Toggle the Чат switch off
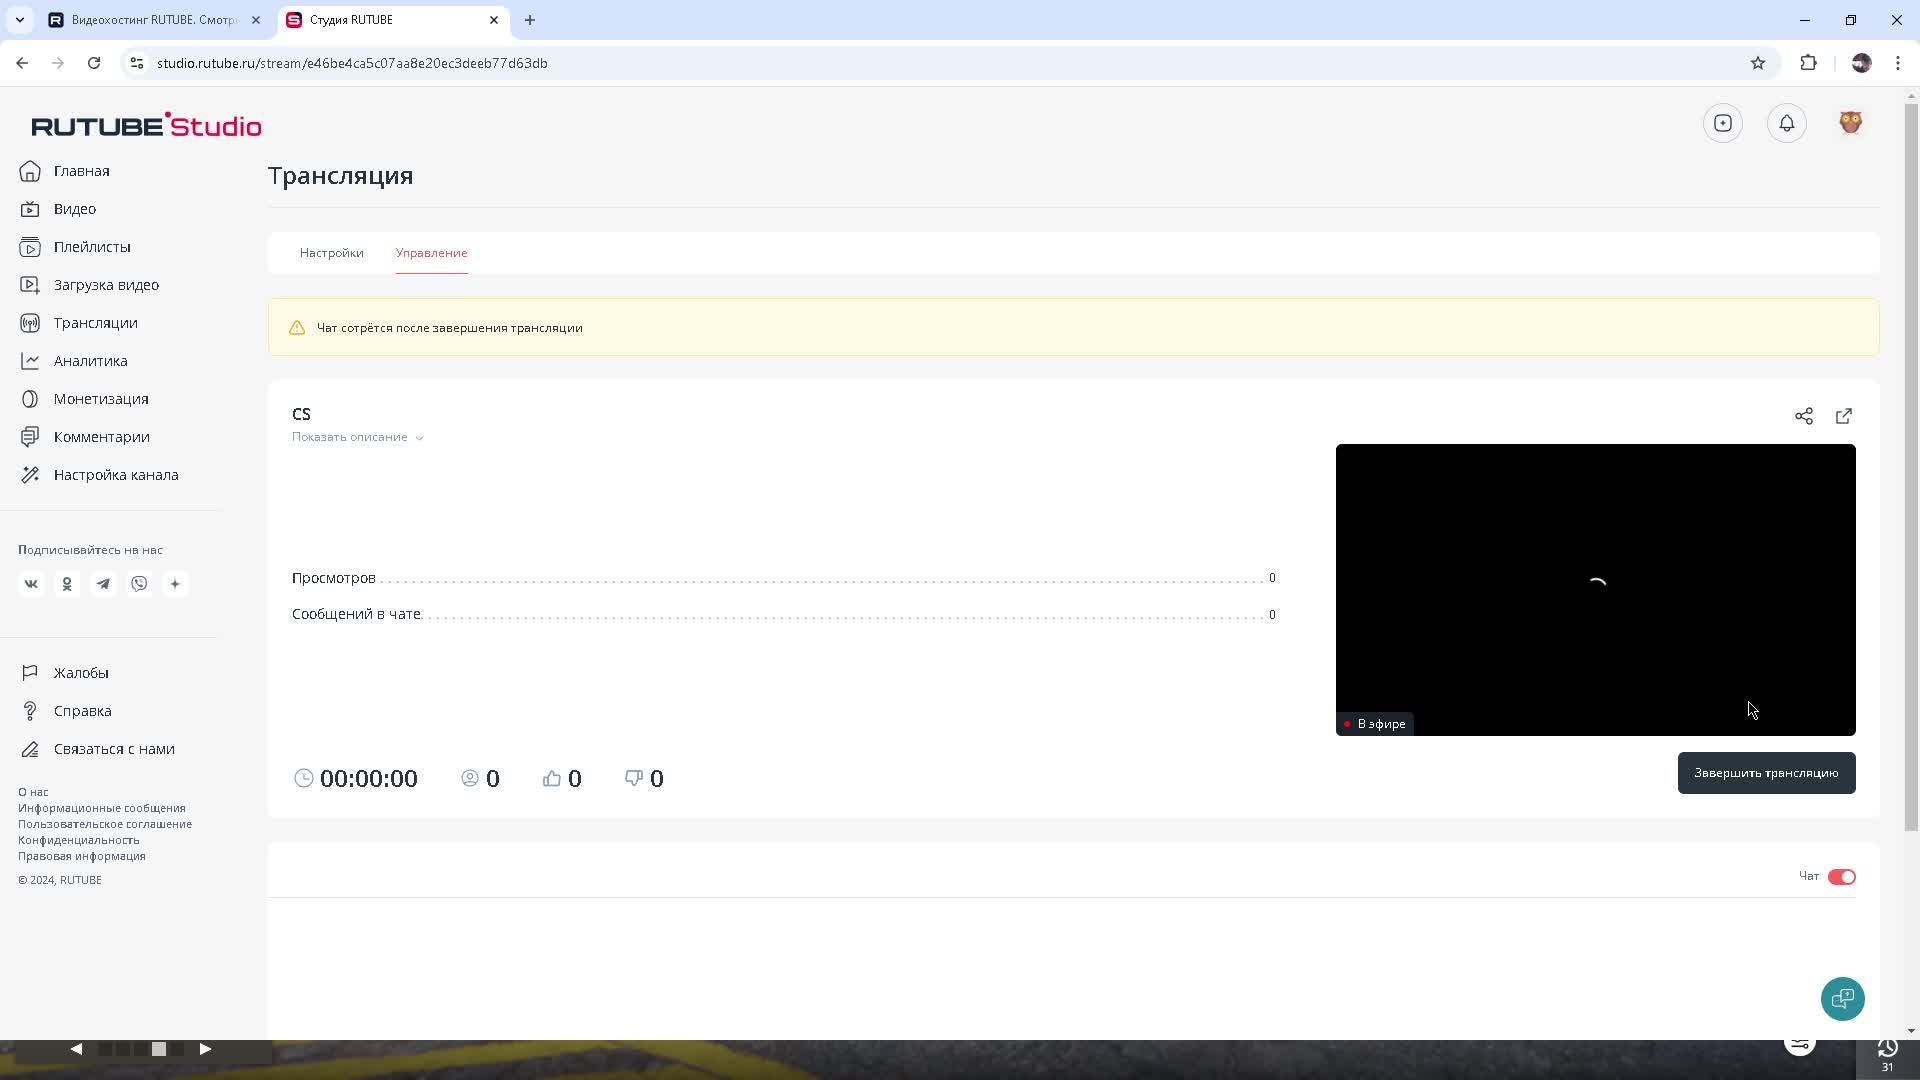The width and height of the screenshot is (1920, 1080). [x=1841, y=877]
